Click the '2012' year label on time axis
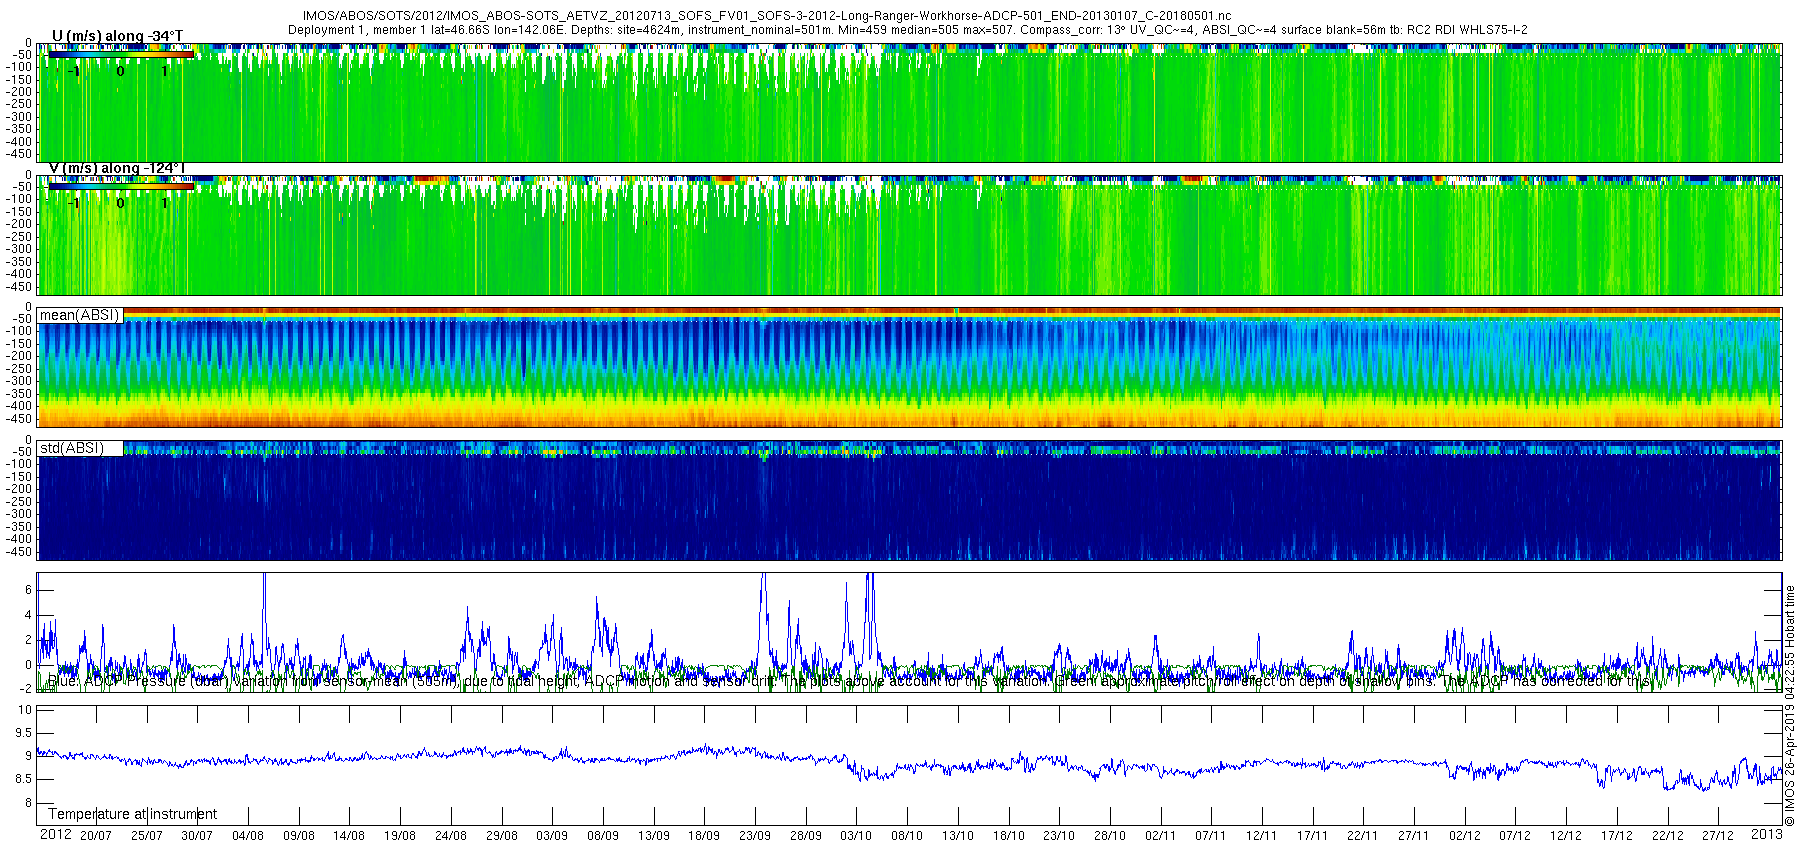The height and width of the screenshot is (850, 1800). pos(55,834)
